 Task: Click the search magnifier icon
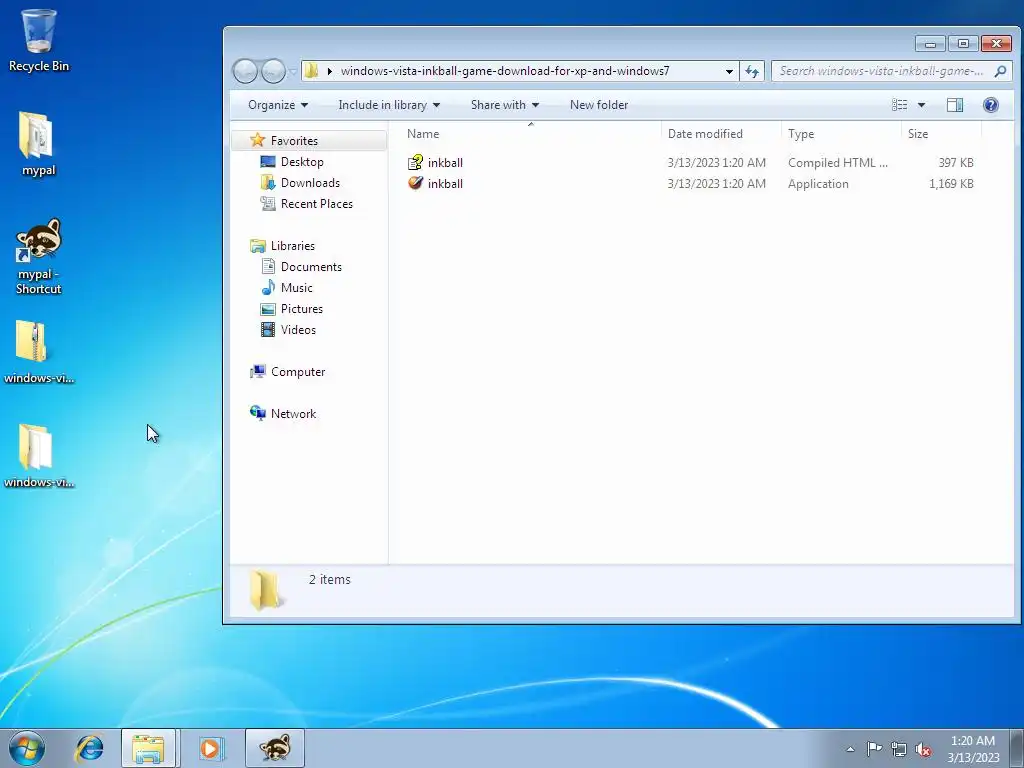[1000, 71]
